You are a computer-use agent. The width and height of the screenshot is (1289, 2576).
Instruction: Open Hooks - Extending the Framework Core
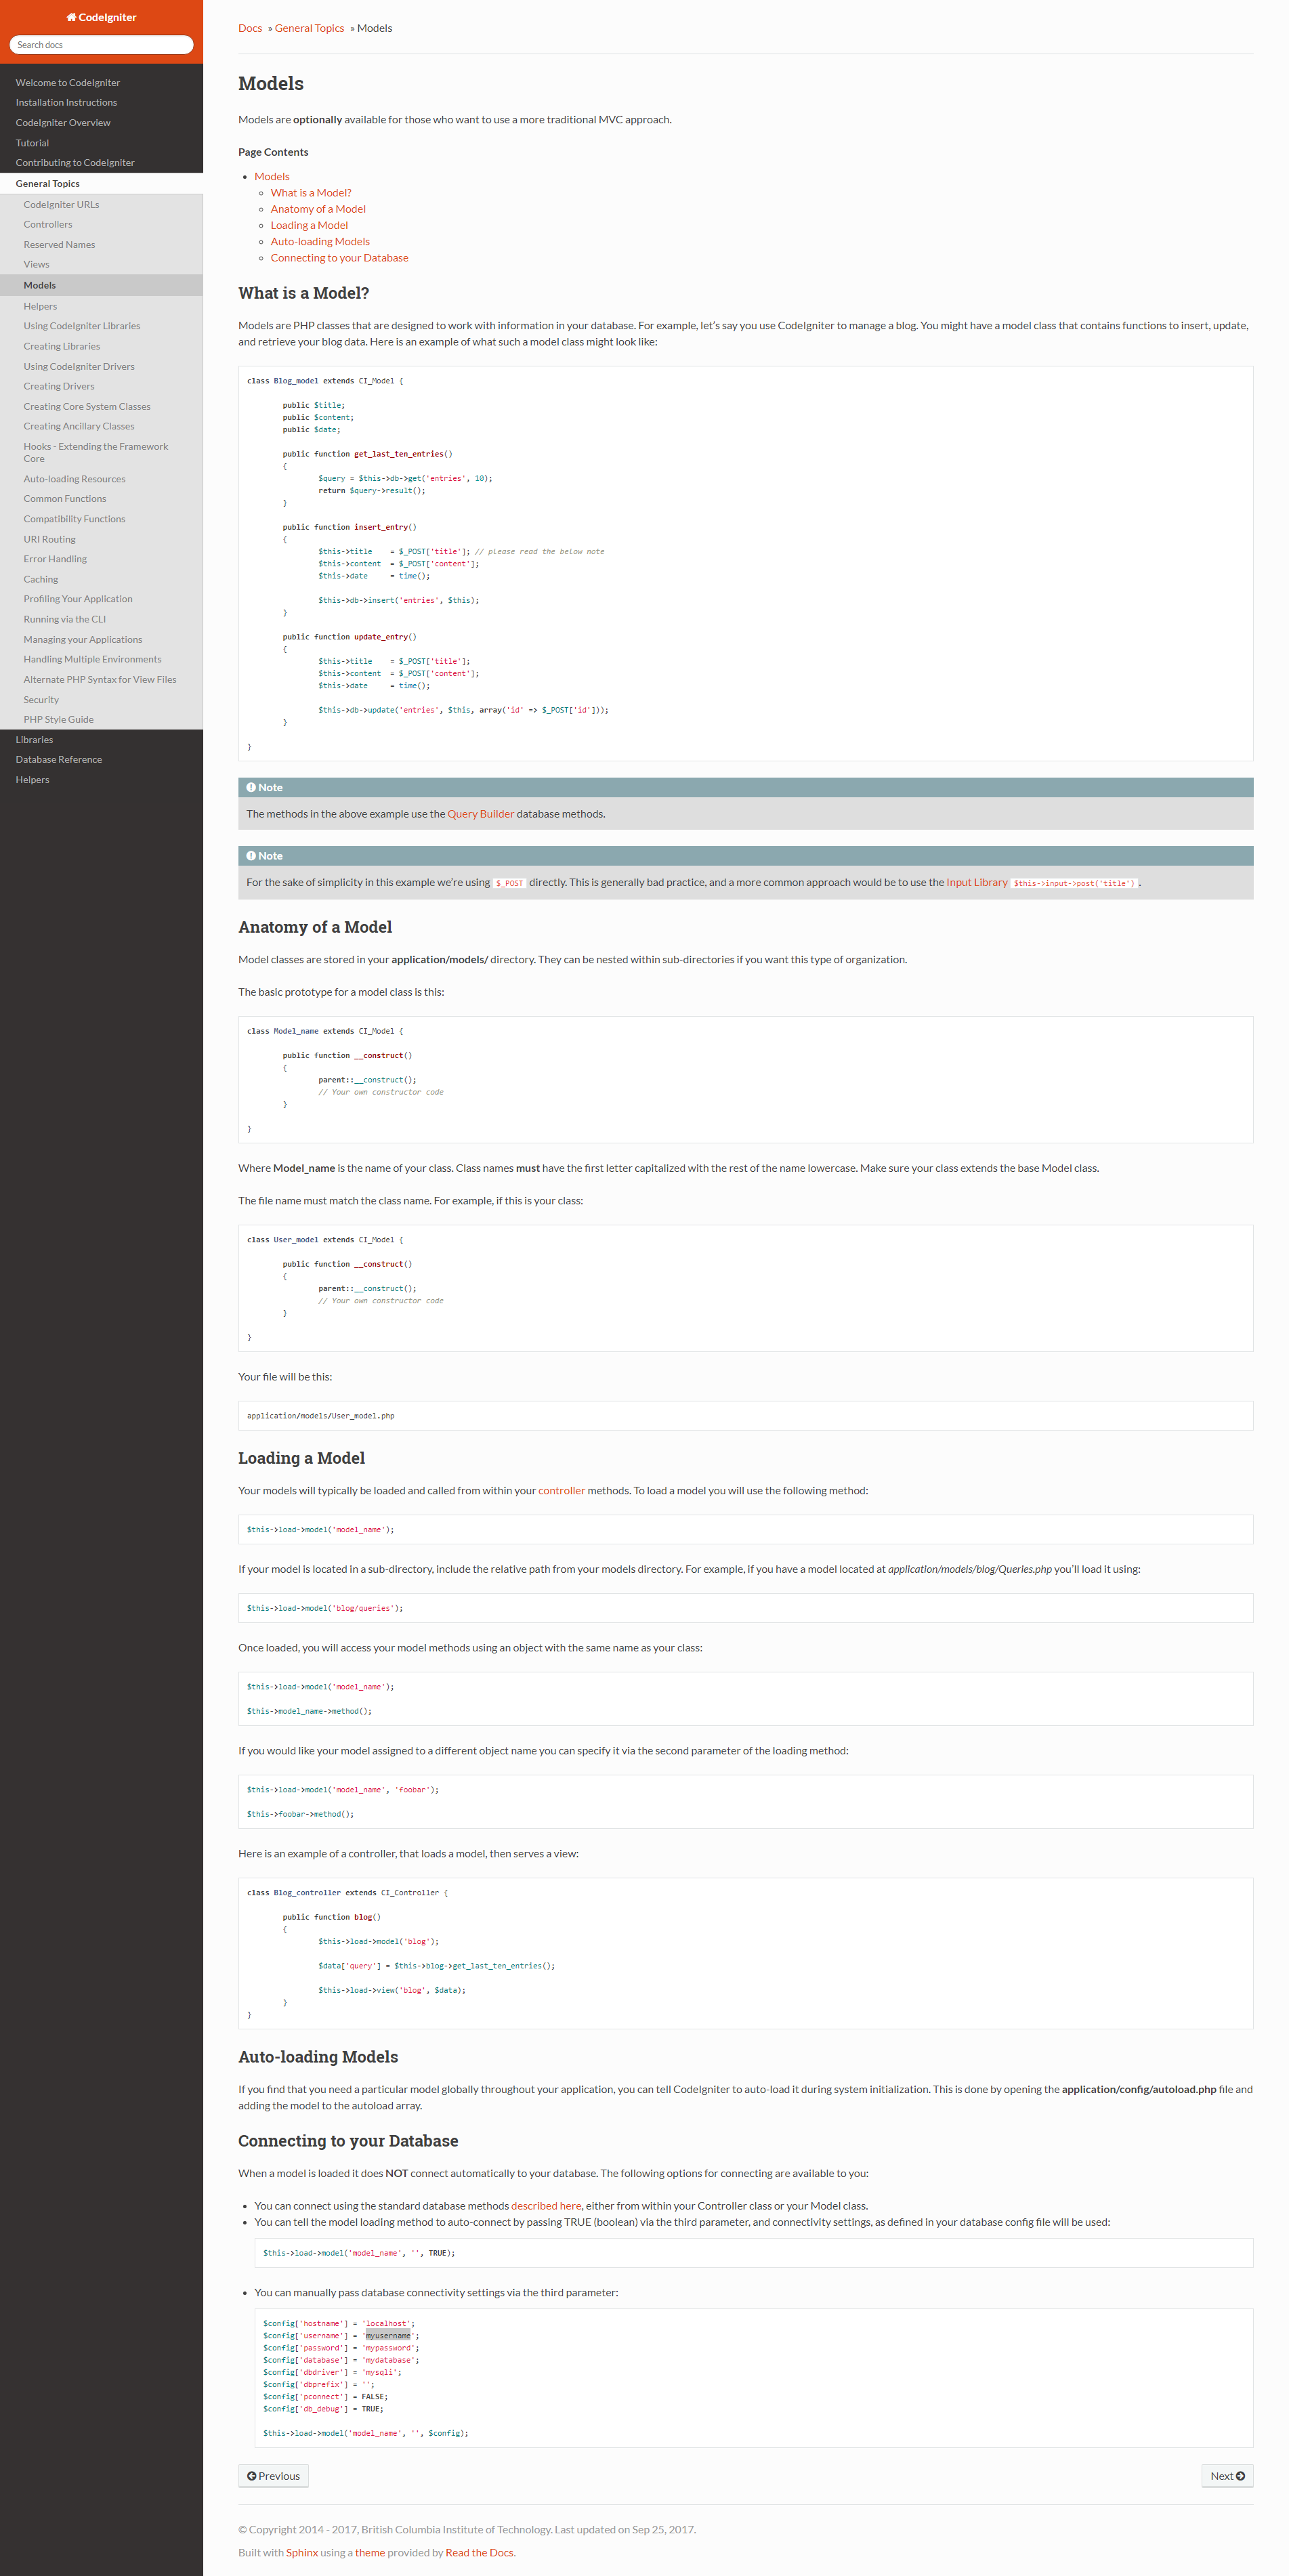pos(101,453)
